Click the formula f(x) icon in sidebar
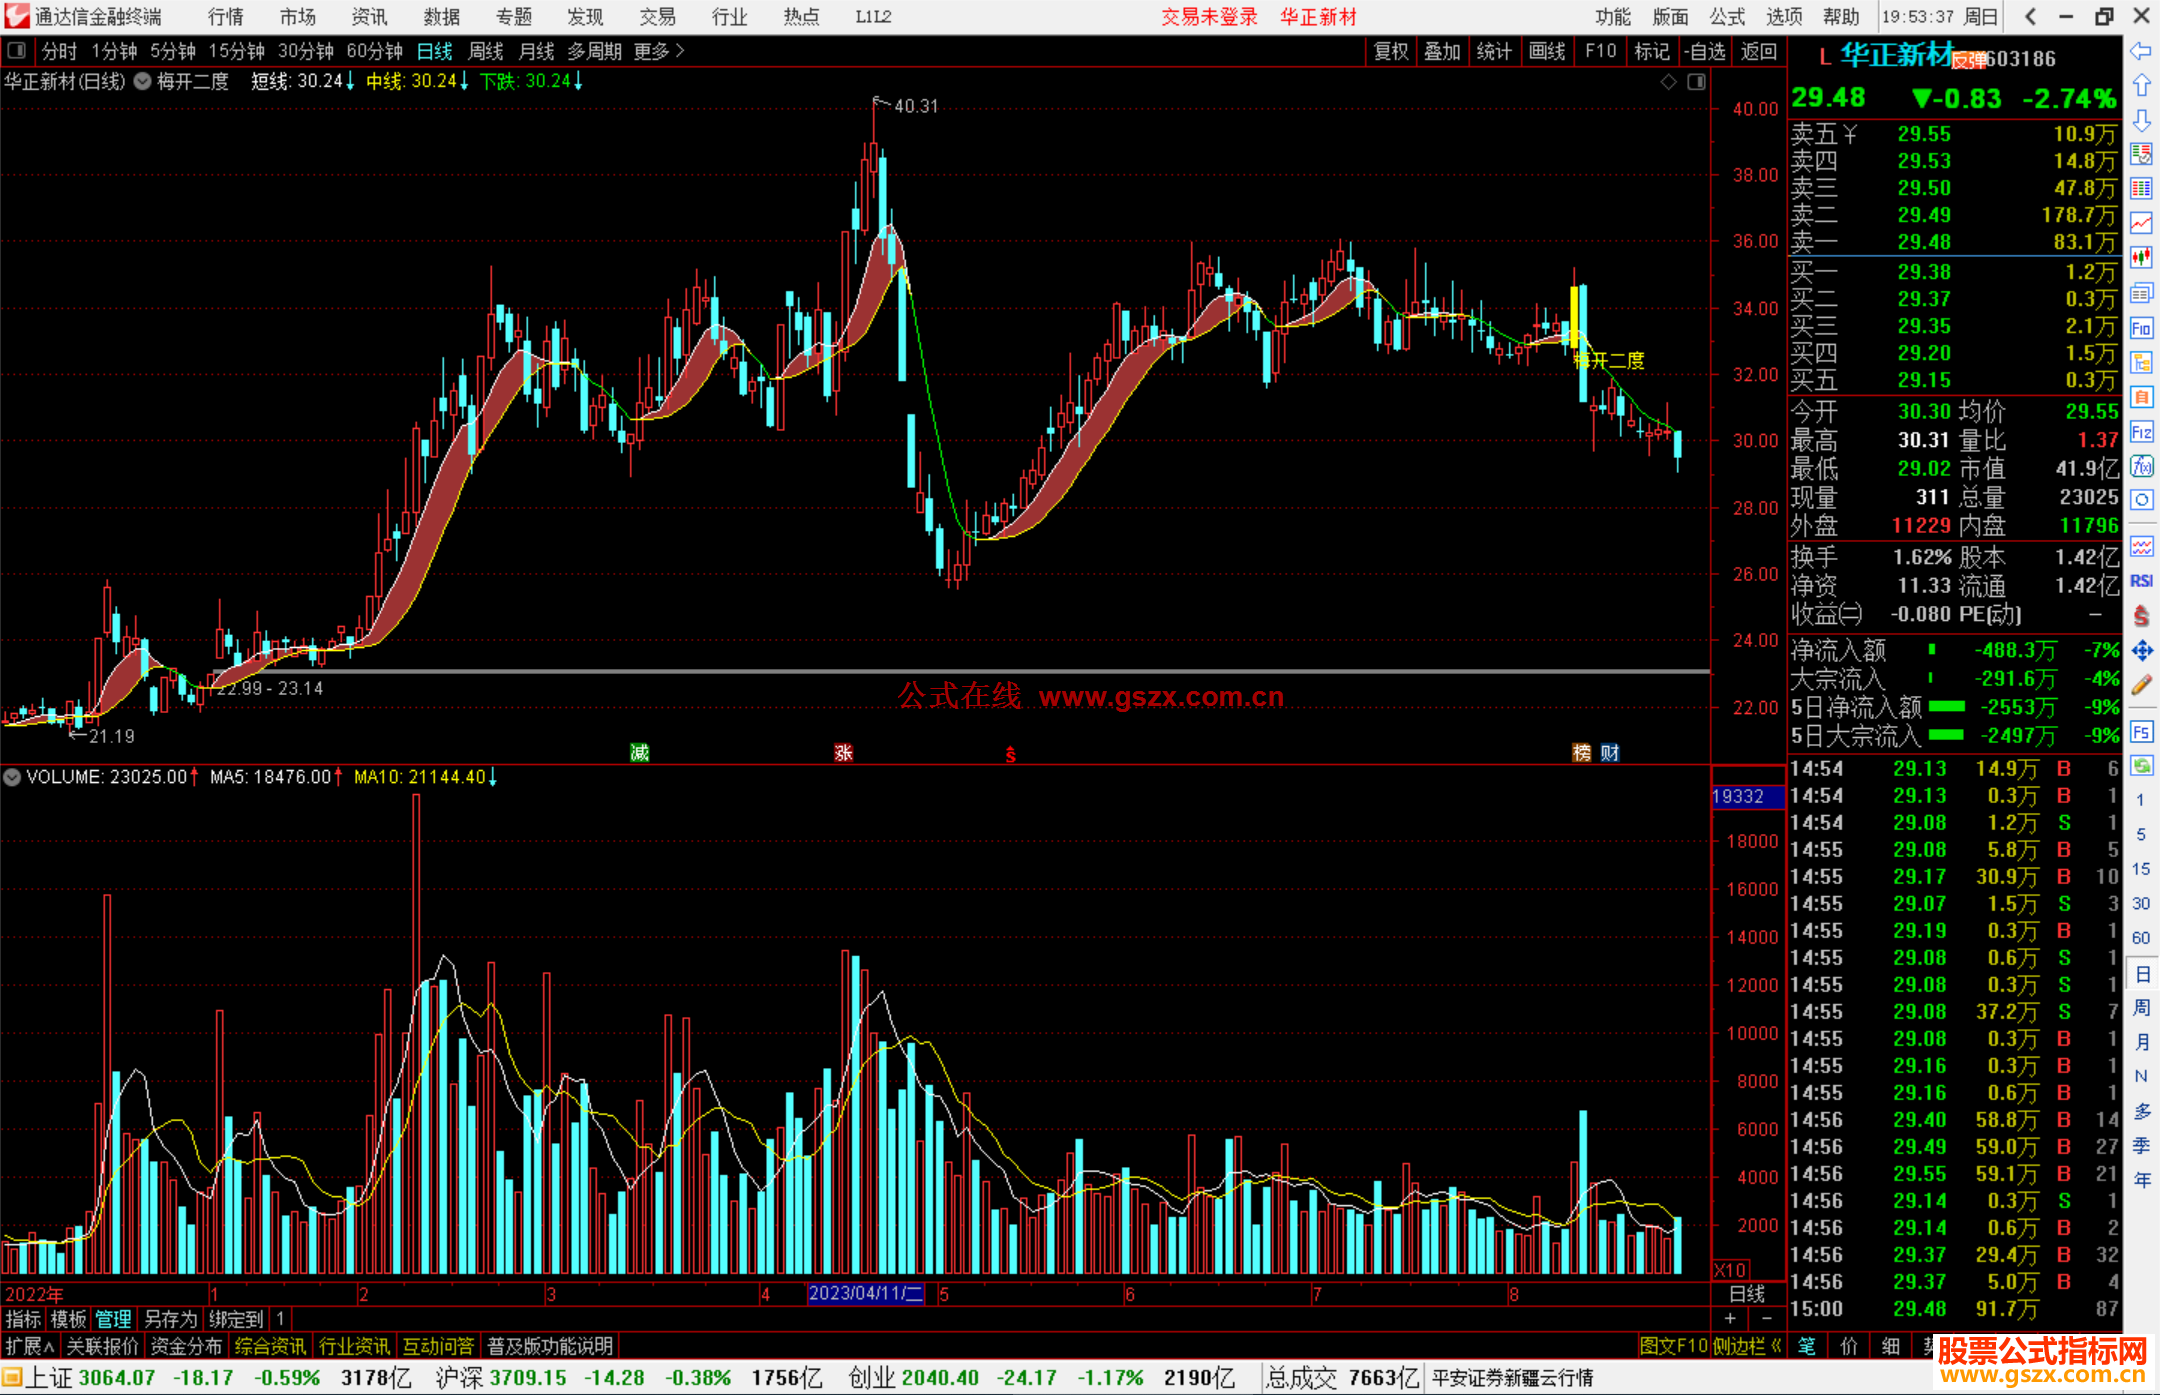Image resolution: width=2160 pixels, height=1395 pixels. [x=2141, y=466]
